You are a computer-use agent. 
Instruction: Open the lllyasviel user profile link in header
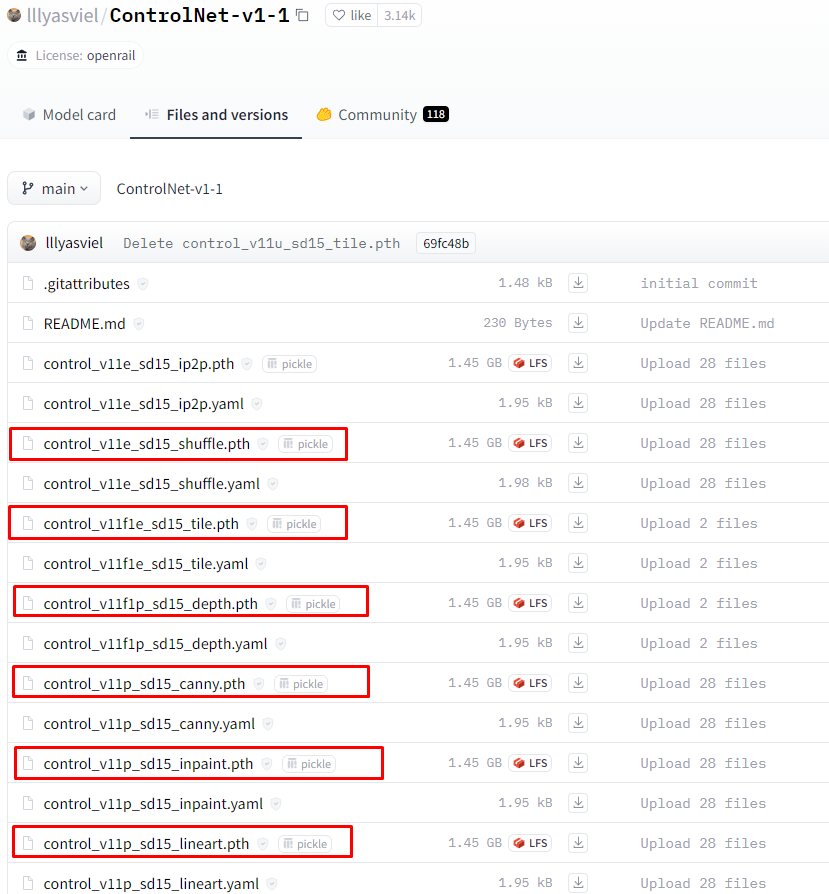[x=61, y=16]
